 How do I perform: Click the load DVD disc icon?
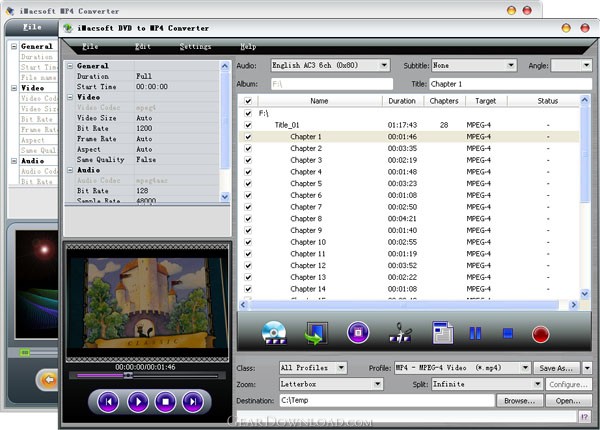point(274,333)
